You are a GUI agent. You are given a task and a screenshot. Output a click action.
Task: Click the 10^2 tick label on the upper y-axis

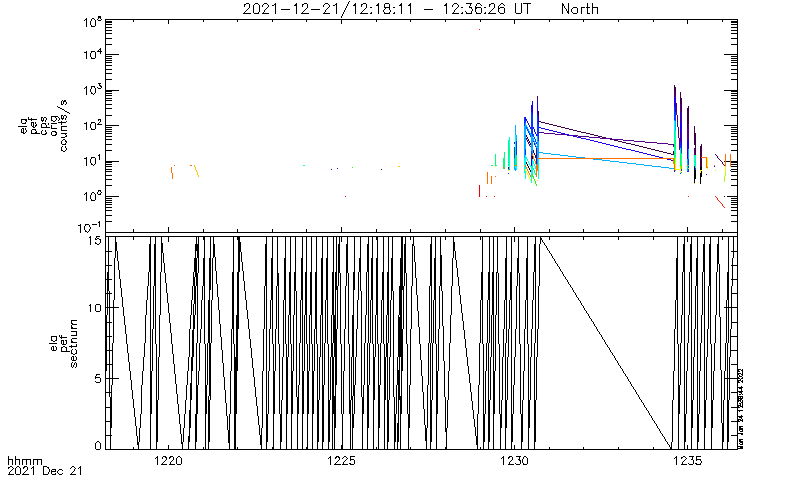coord(93,124)
